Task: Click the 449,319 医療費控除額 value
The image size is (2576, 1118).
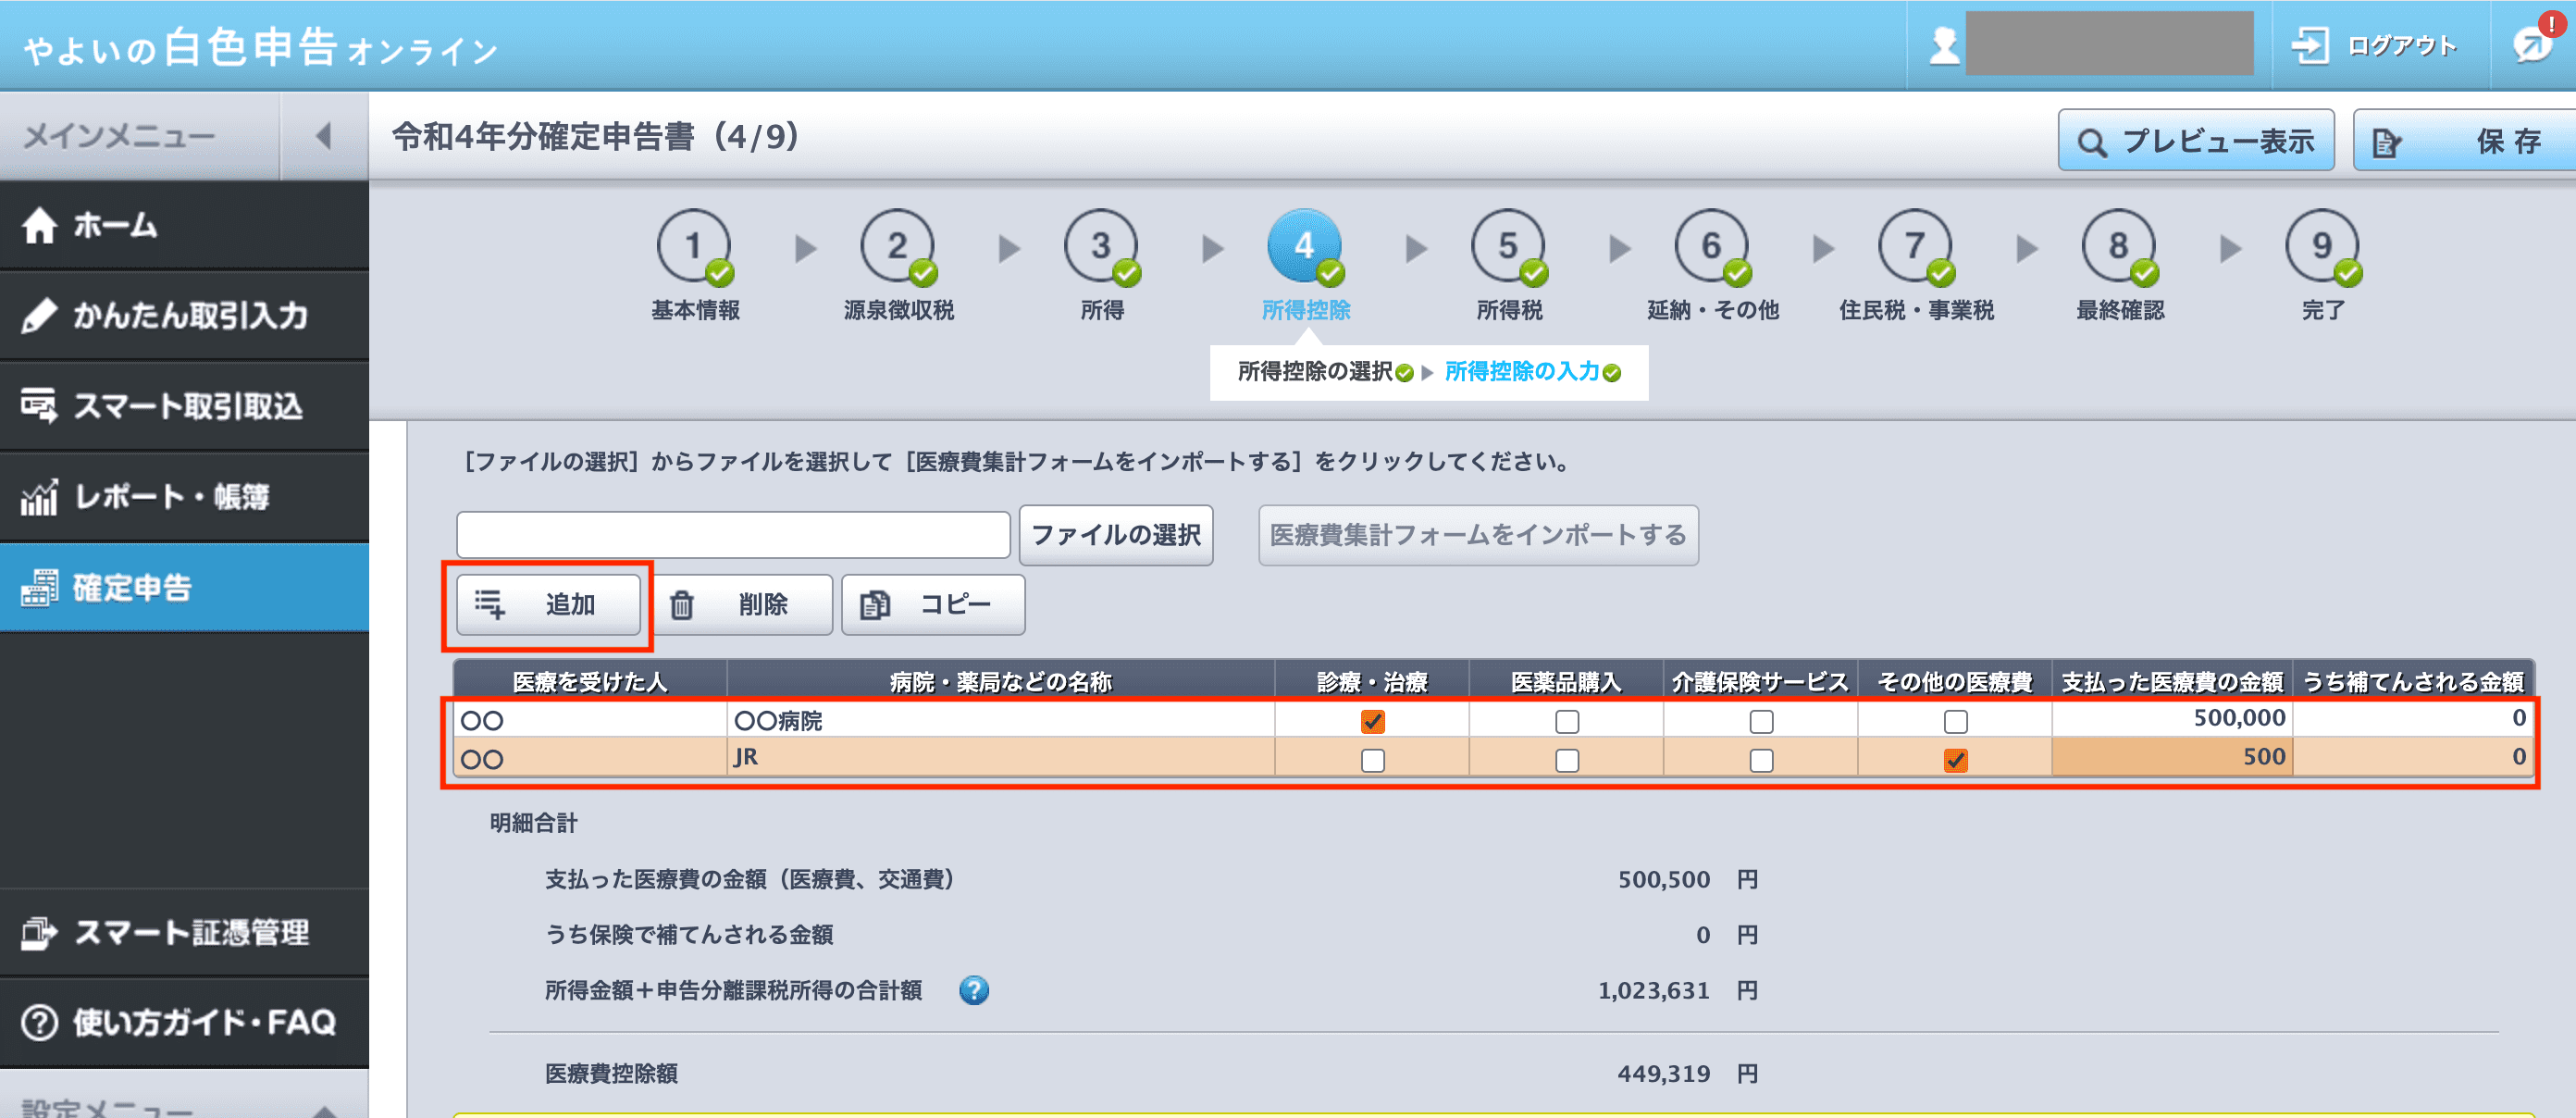Action: coord(1663,1074)
